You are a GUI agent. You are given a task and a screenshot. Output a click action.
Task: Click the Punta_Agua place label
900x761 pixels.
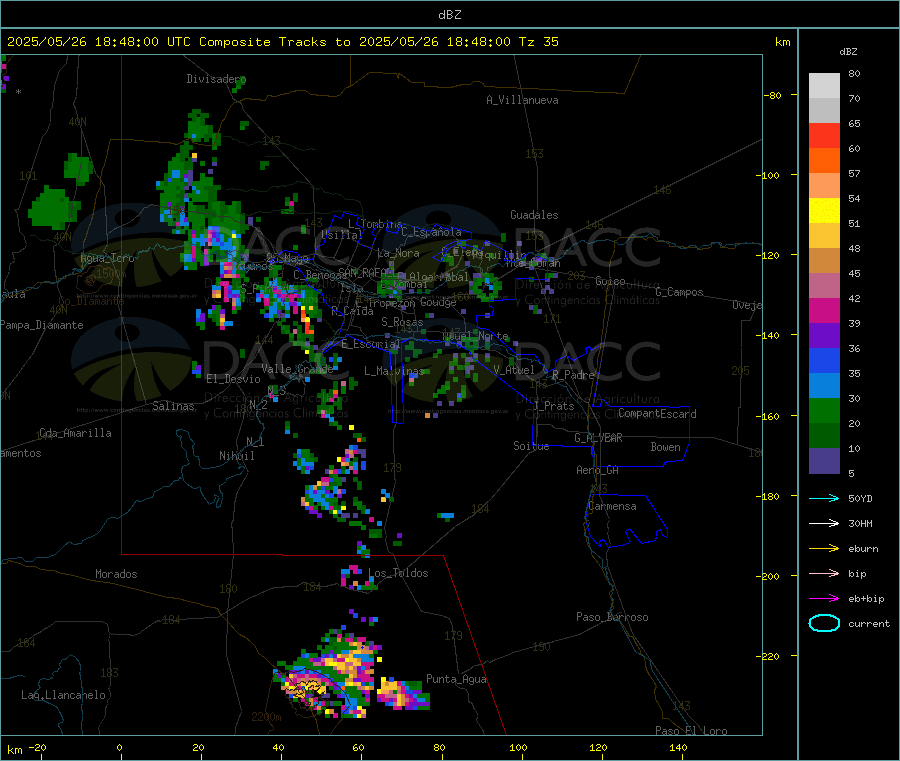(x=456, y=679)
